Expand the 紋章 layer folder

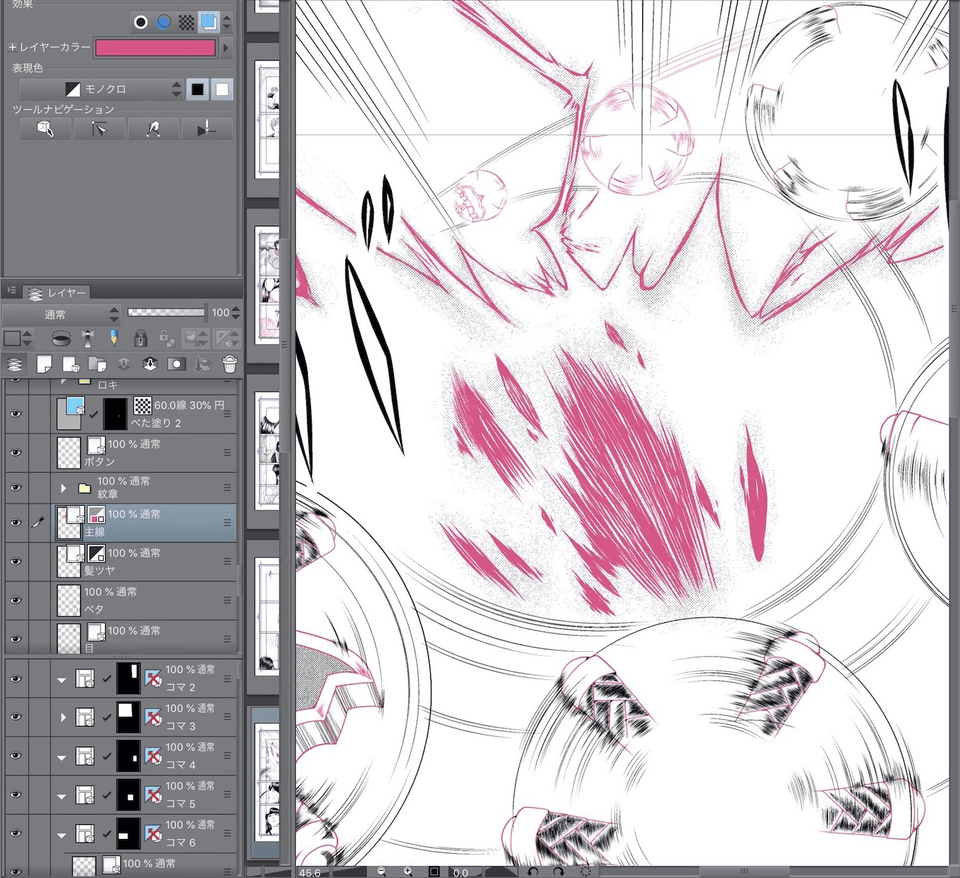tap(64, 488)
